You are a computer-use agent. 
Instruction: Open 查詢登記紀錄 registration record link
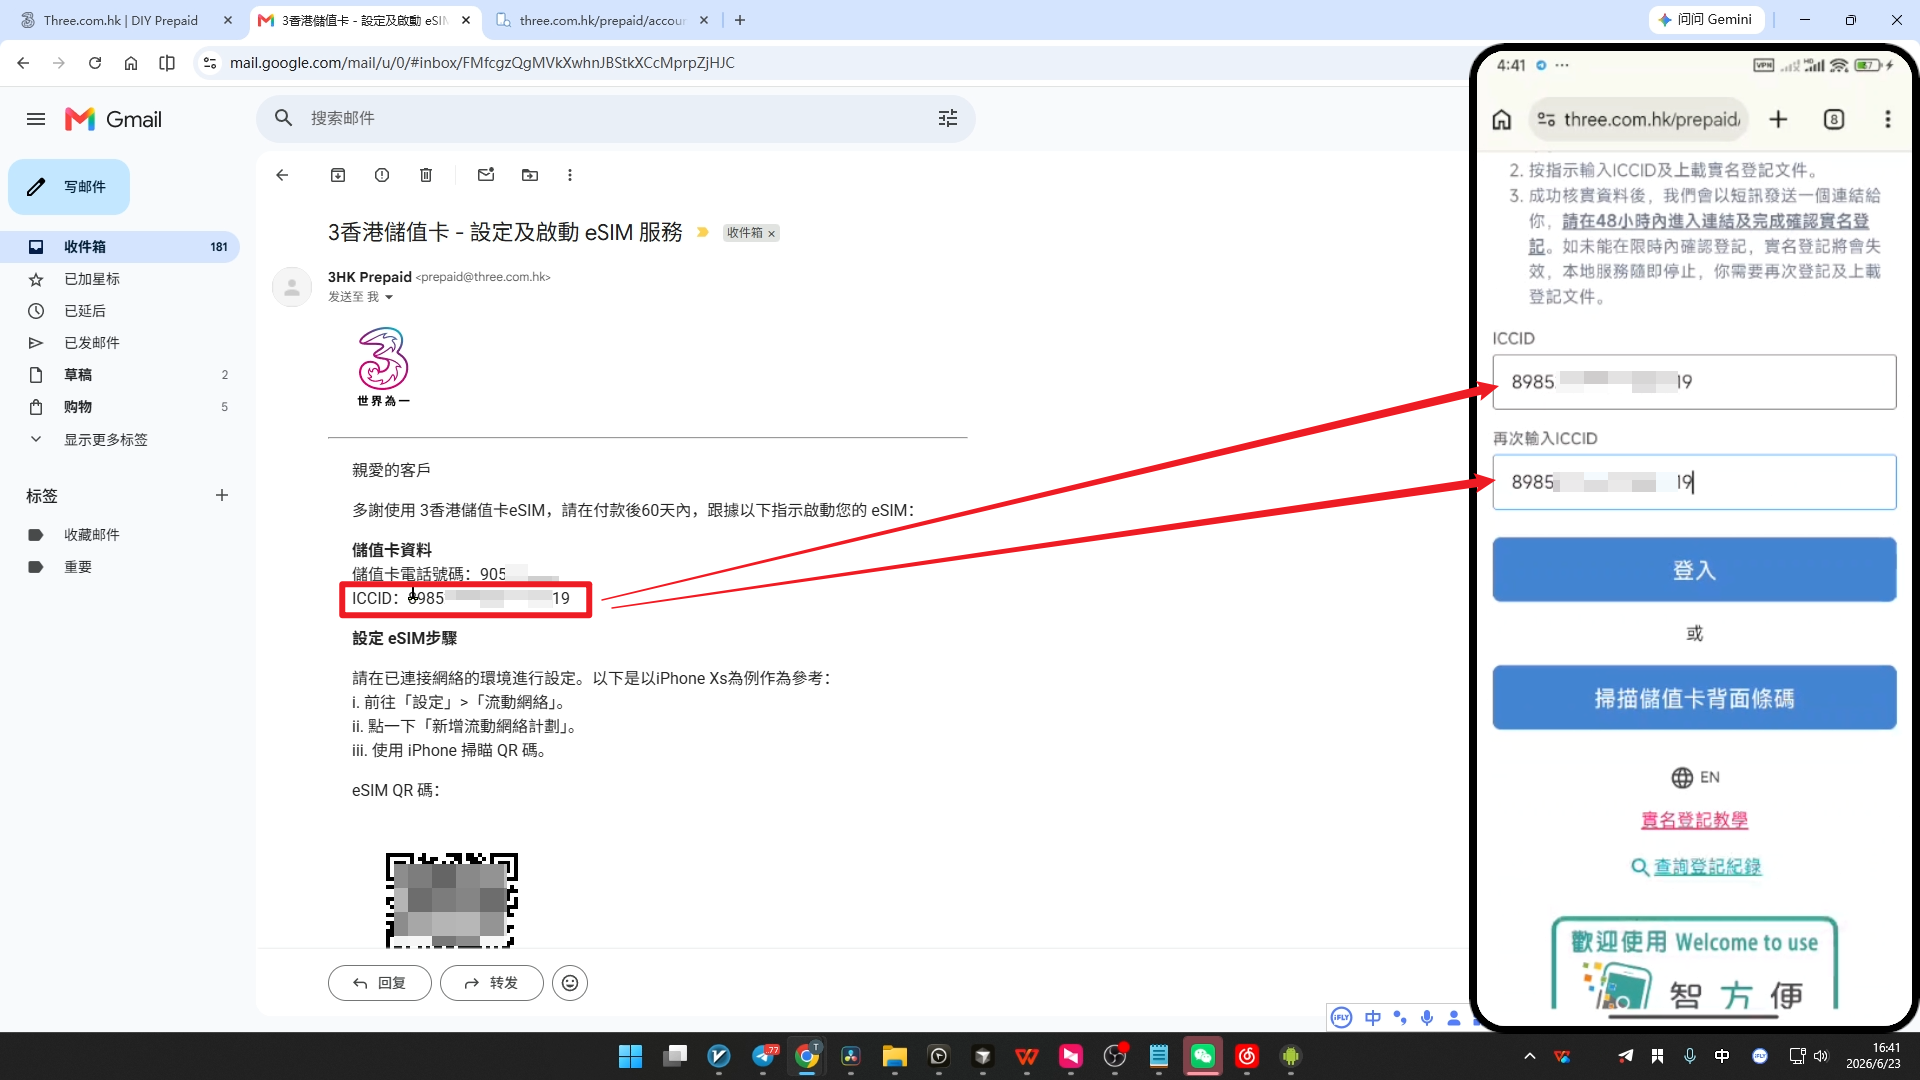point(1696,867)
